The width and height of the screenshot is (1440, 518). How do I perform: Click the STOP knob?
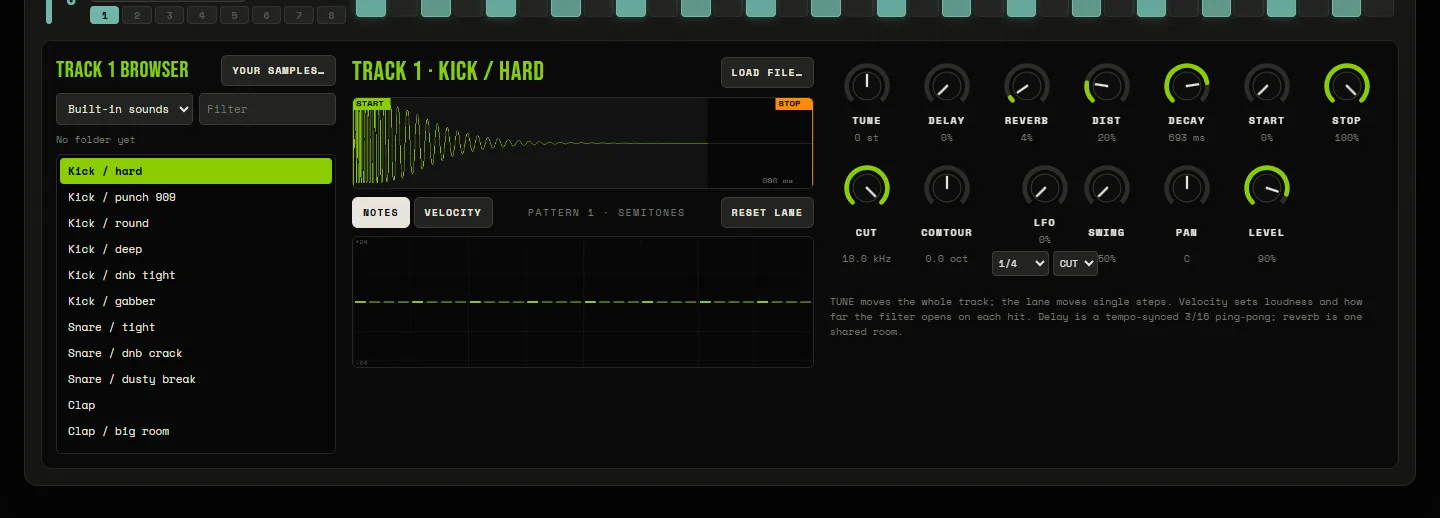pyautogui.click(x=1347, y=86)
